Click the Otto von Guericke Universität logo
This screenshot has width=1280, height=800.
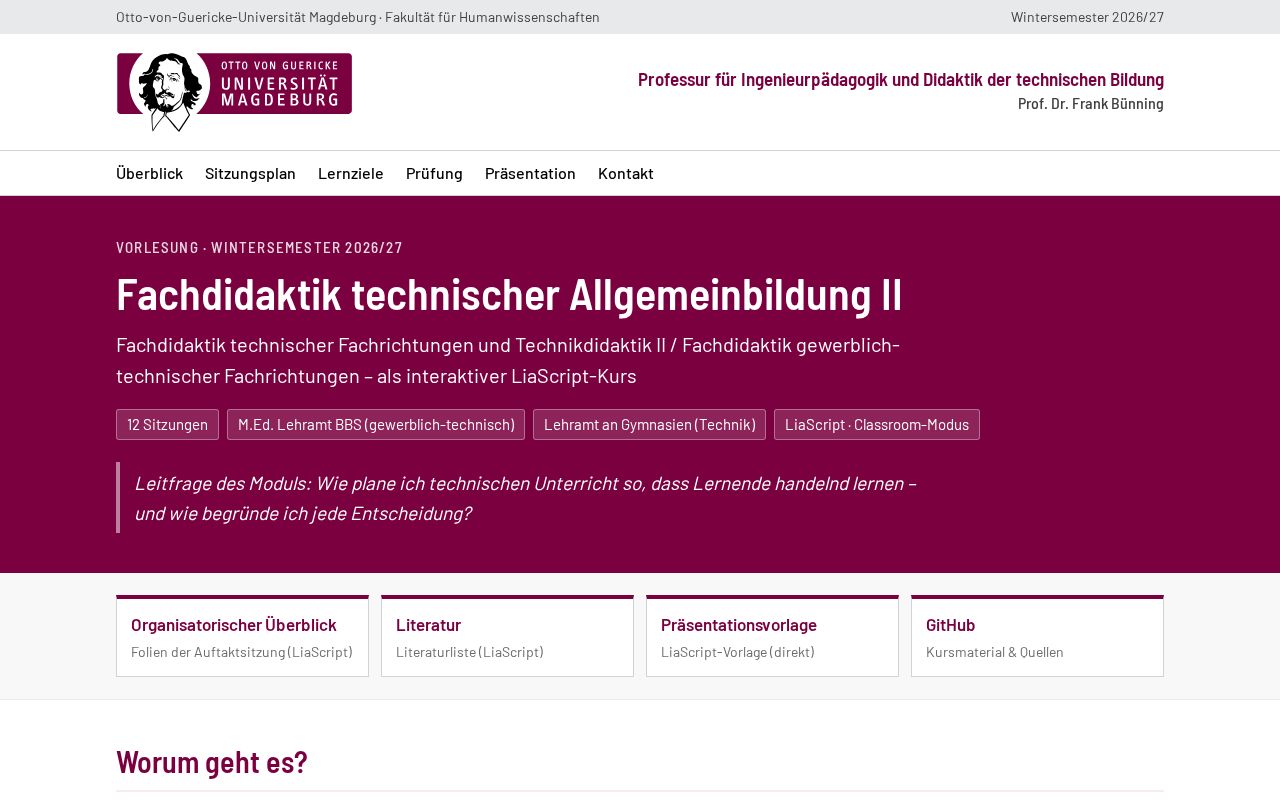click(x=234, y=92)
